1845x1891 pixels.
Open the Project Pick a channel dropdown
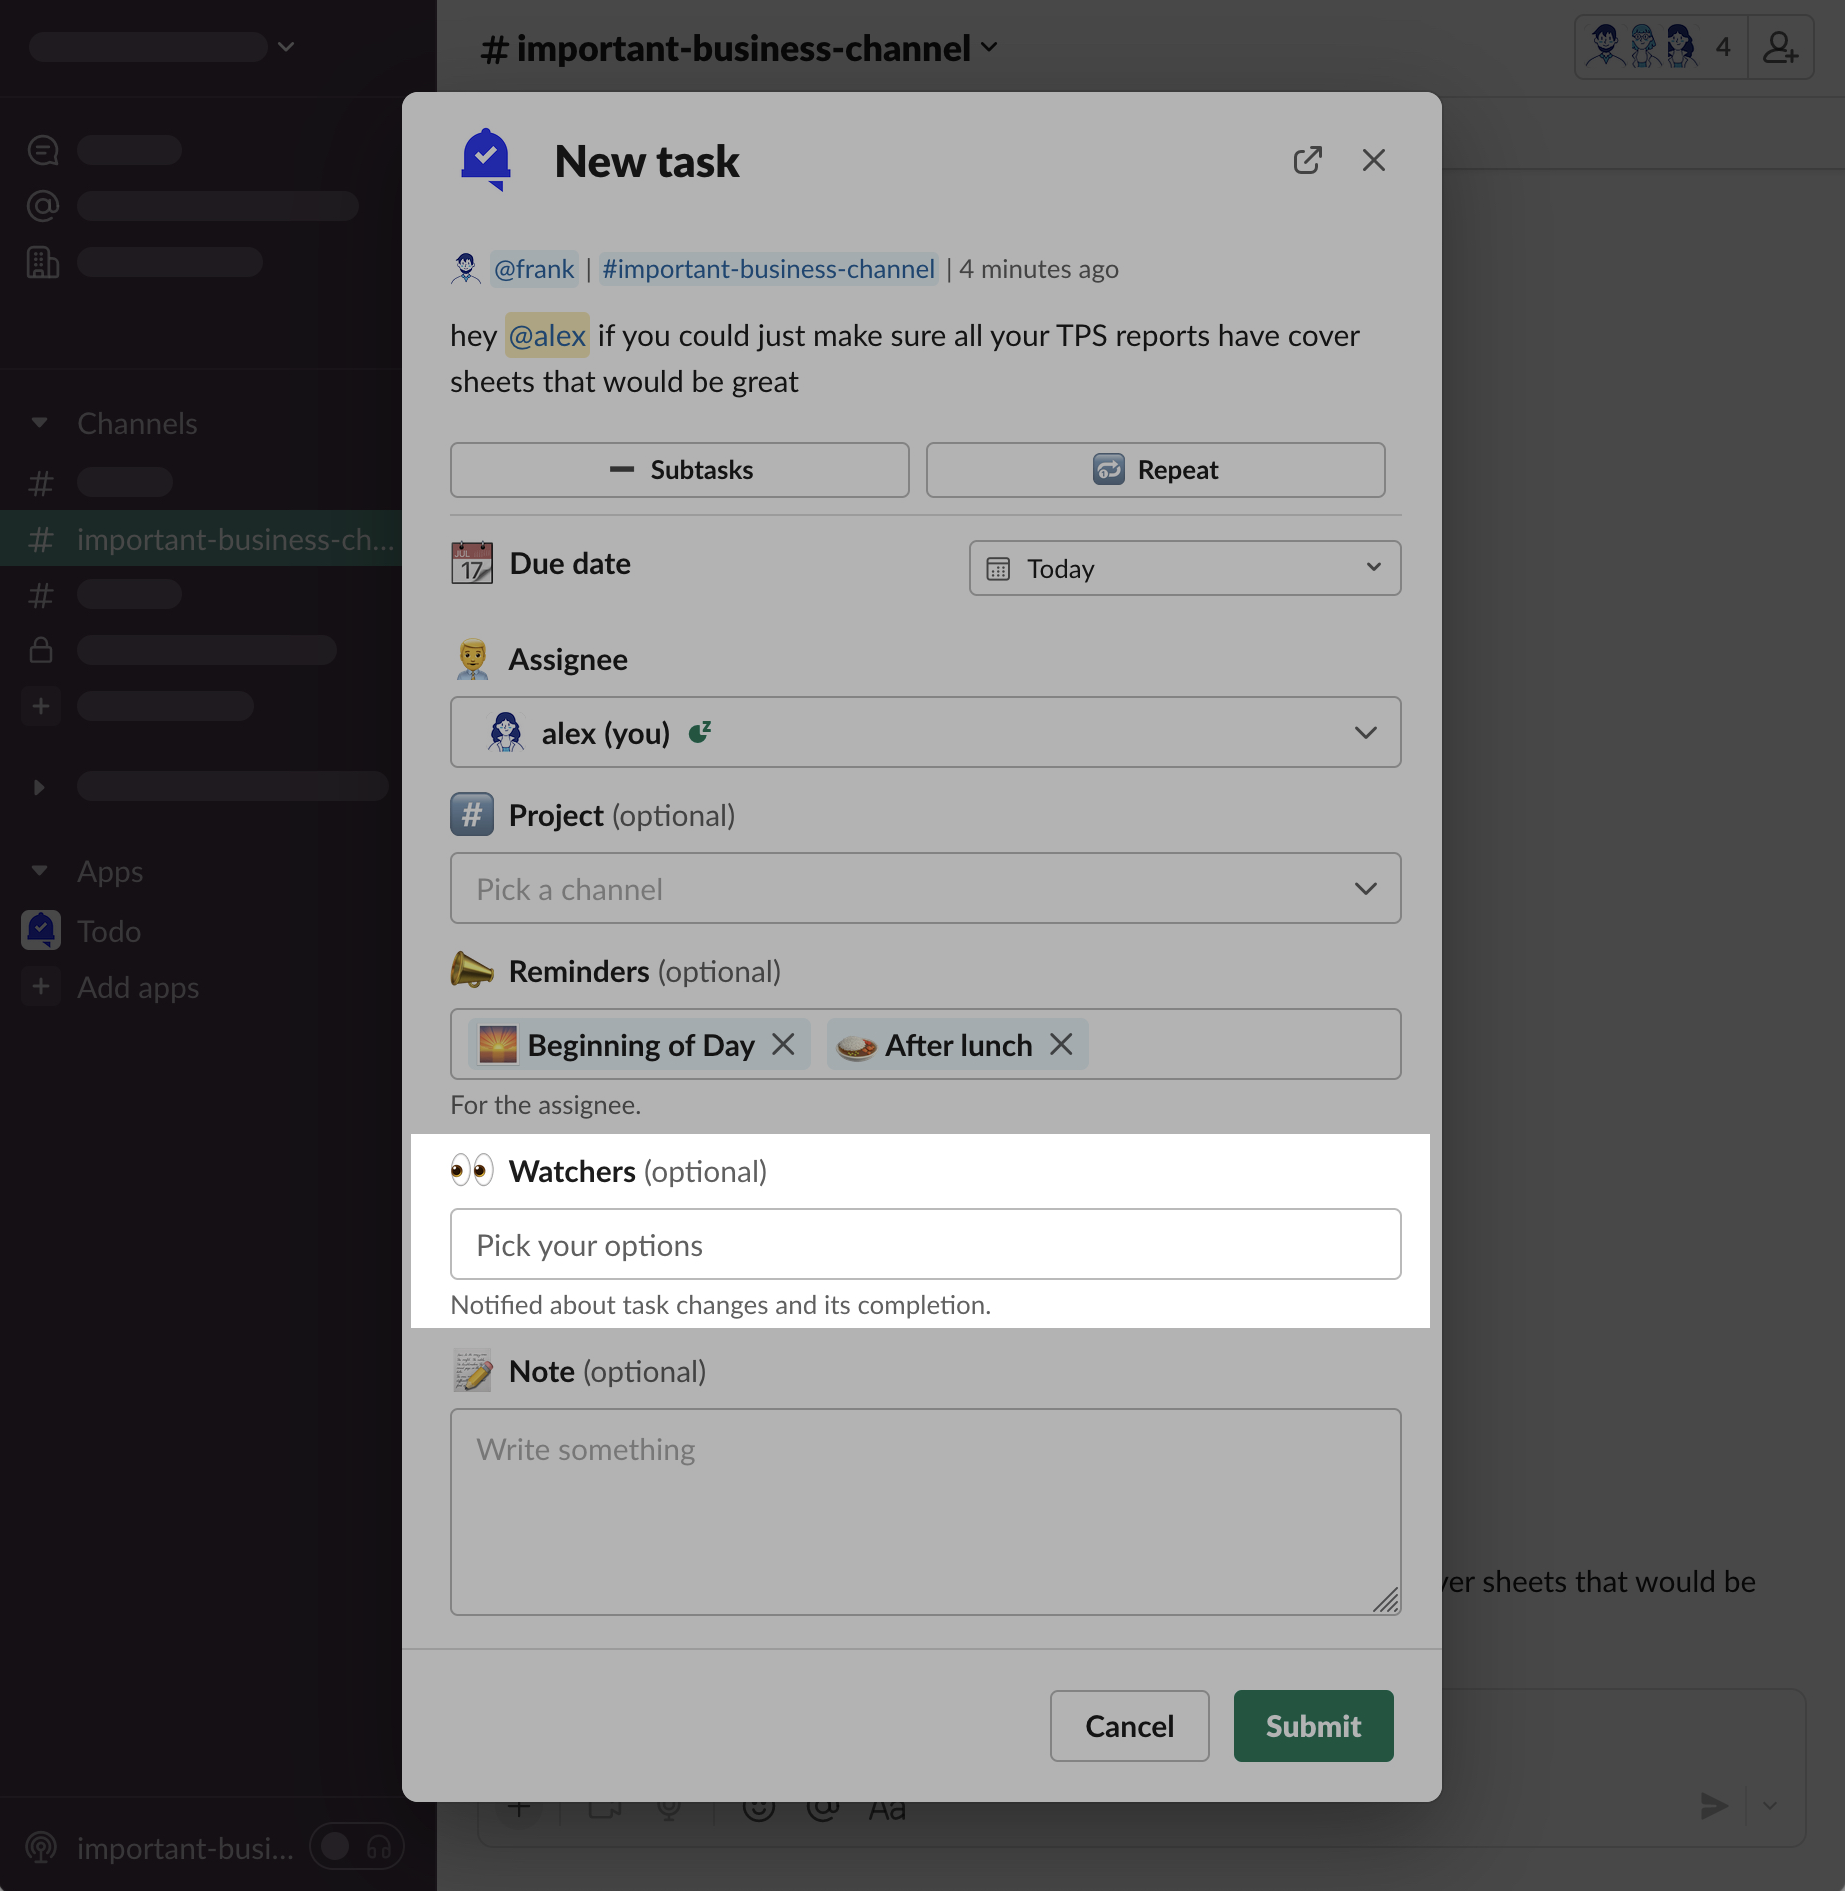[x=925, y=888]
